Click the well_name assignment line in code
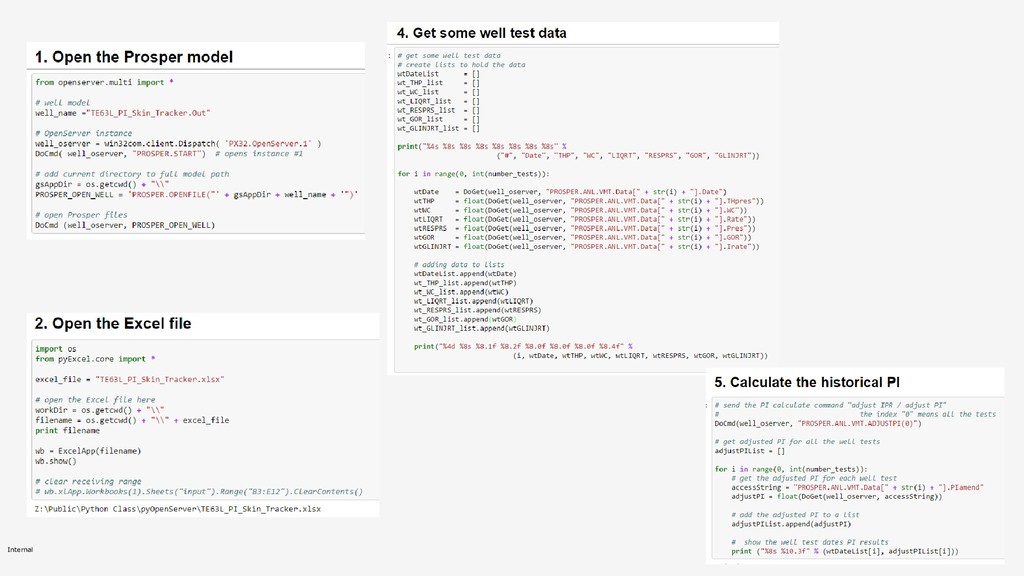The height and width of the screenshot is (576, 1024). pyautogui.click(x=123, y=113)
